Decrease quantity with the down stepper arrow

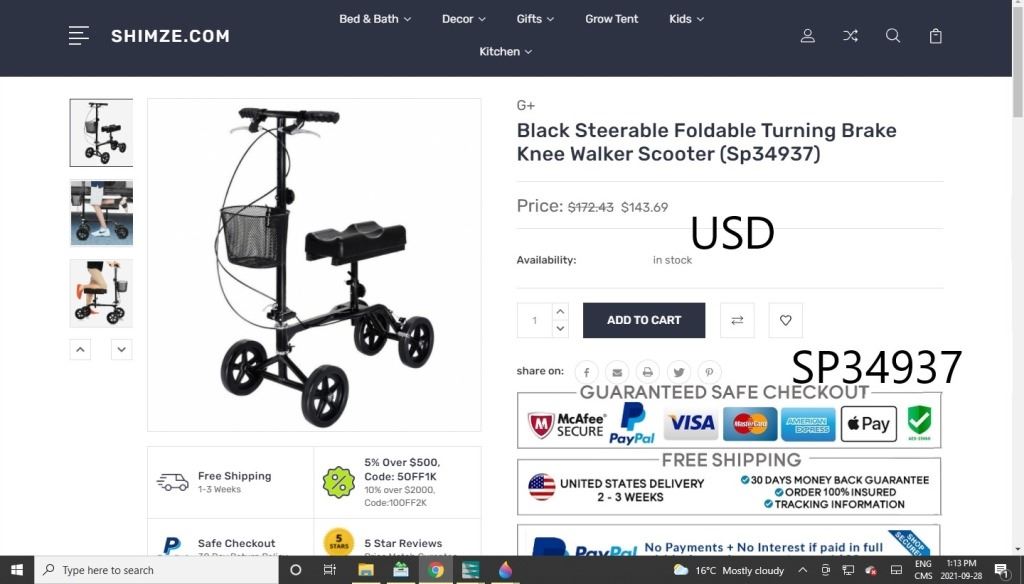pos(560,329)
